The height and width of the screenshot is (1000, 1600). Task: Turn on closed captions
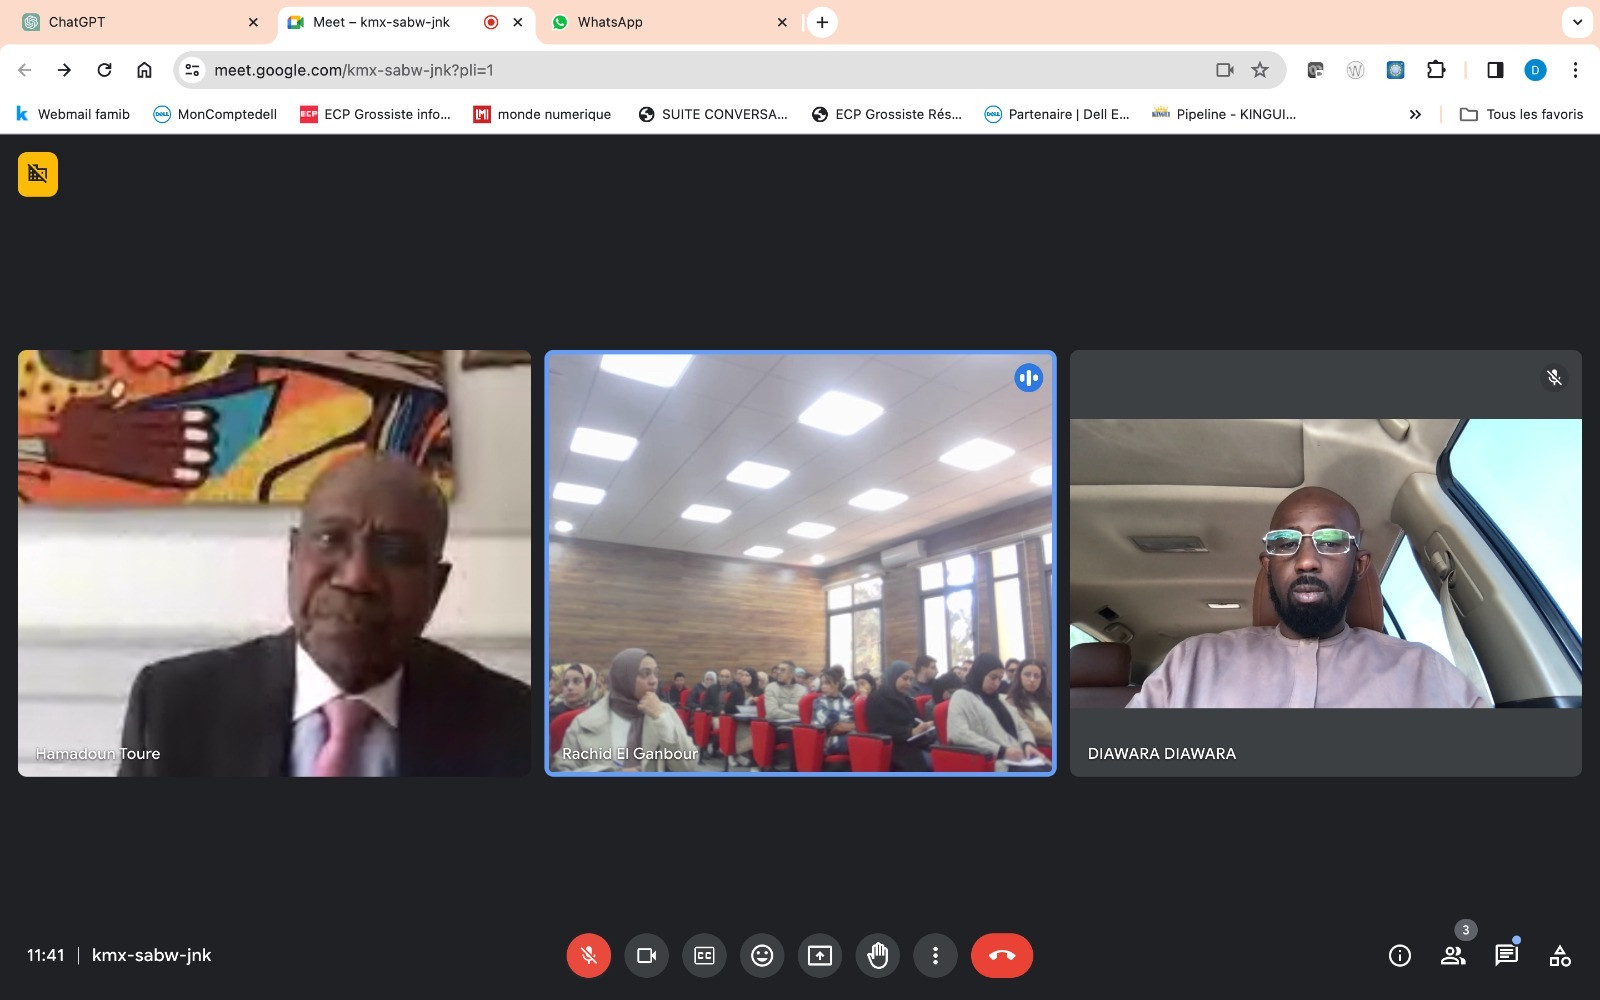click(x=704, y=955)
